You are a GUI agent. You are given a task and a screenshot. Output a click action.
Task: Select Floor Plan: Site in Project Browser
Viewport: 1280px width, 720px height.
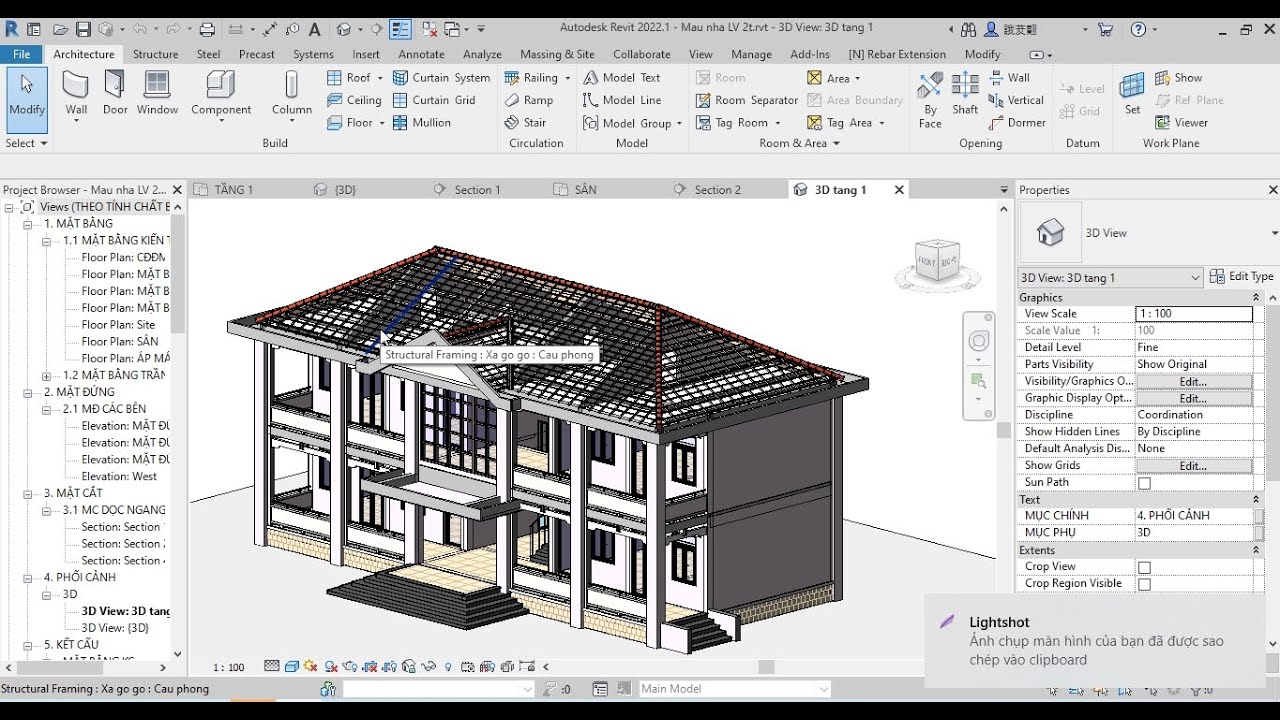[118, 325]
